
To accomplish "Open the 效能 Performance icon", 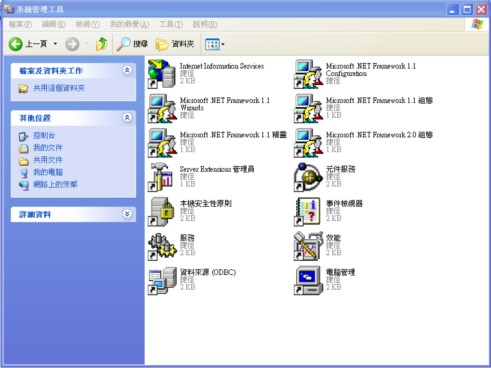I will point(308,246).
